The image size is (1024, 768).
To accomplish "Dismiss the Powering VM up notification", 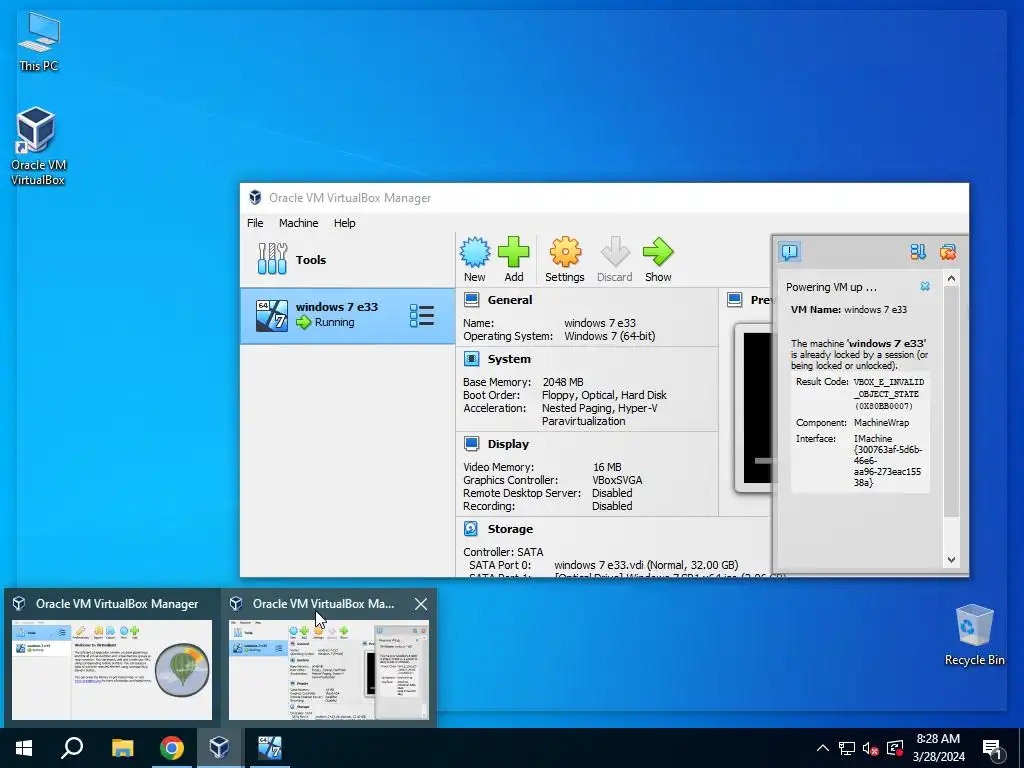I will pos(925,286).
